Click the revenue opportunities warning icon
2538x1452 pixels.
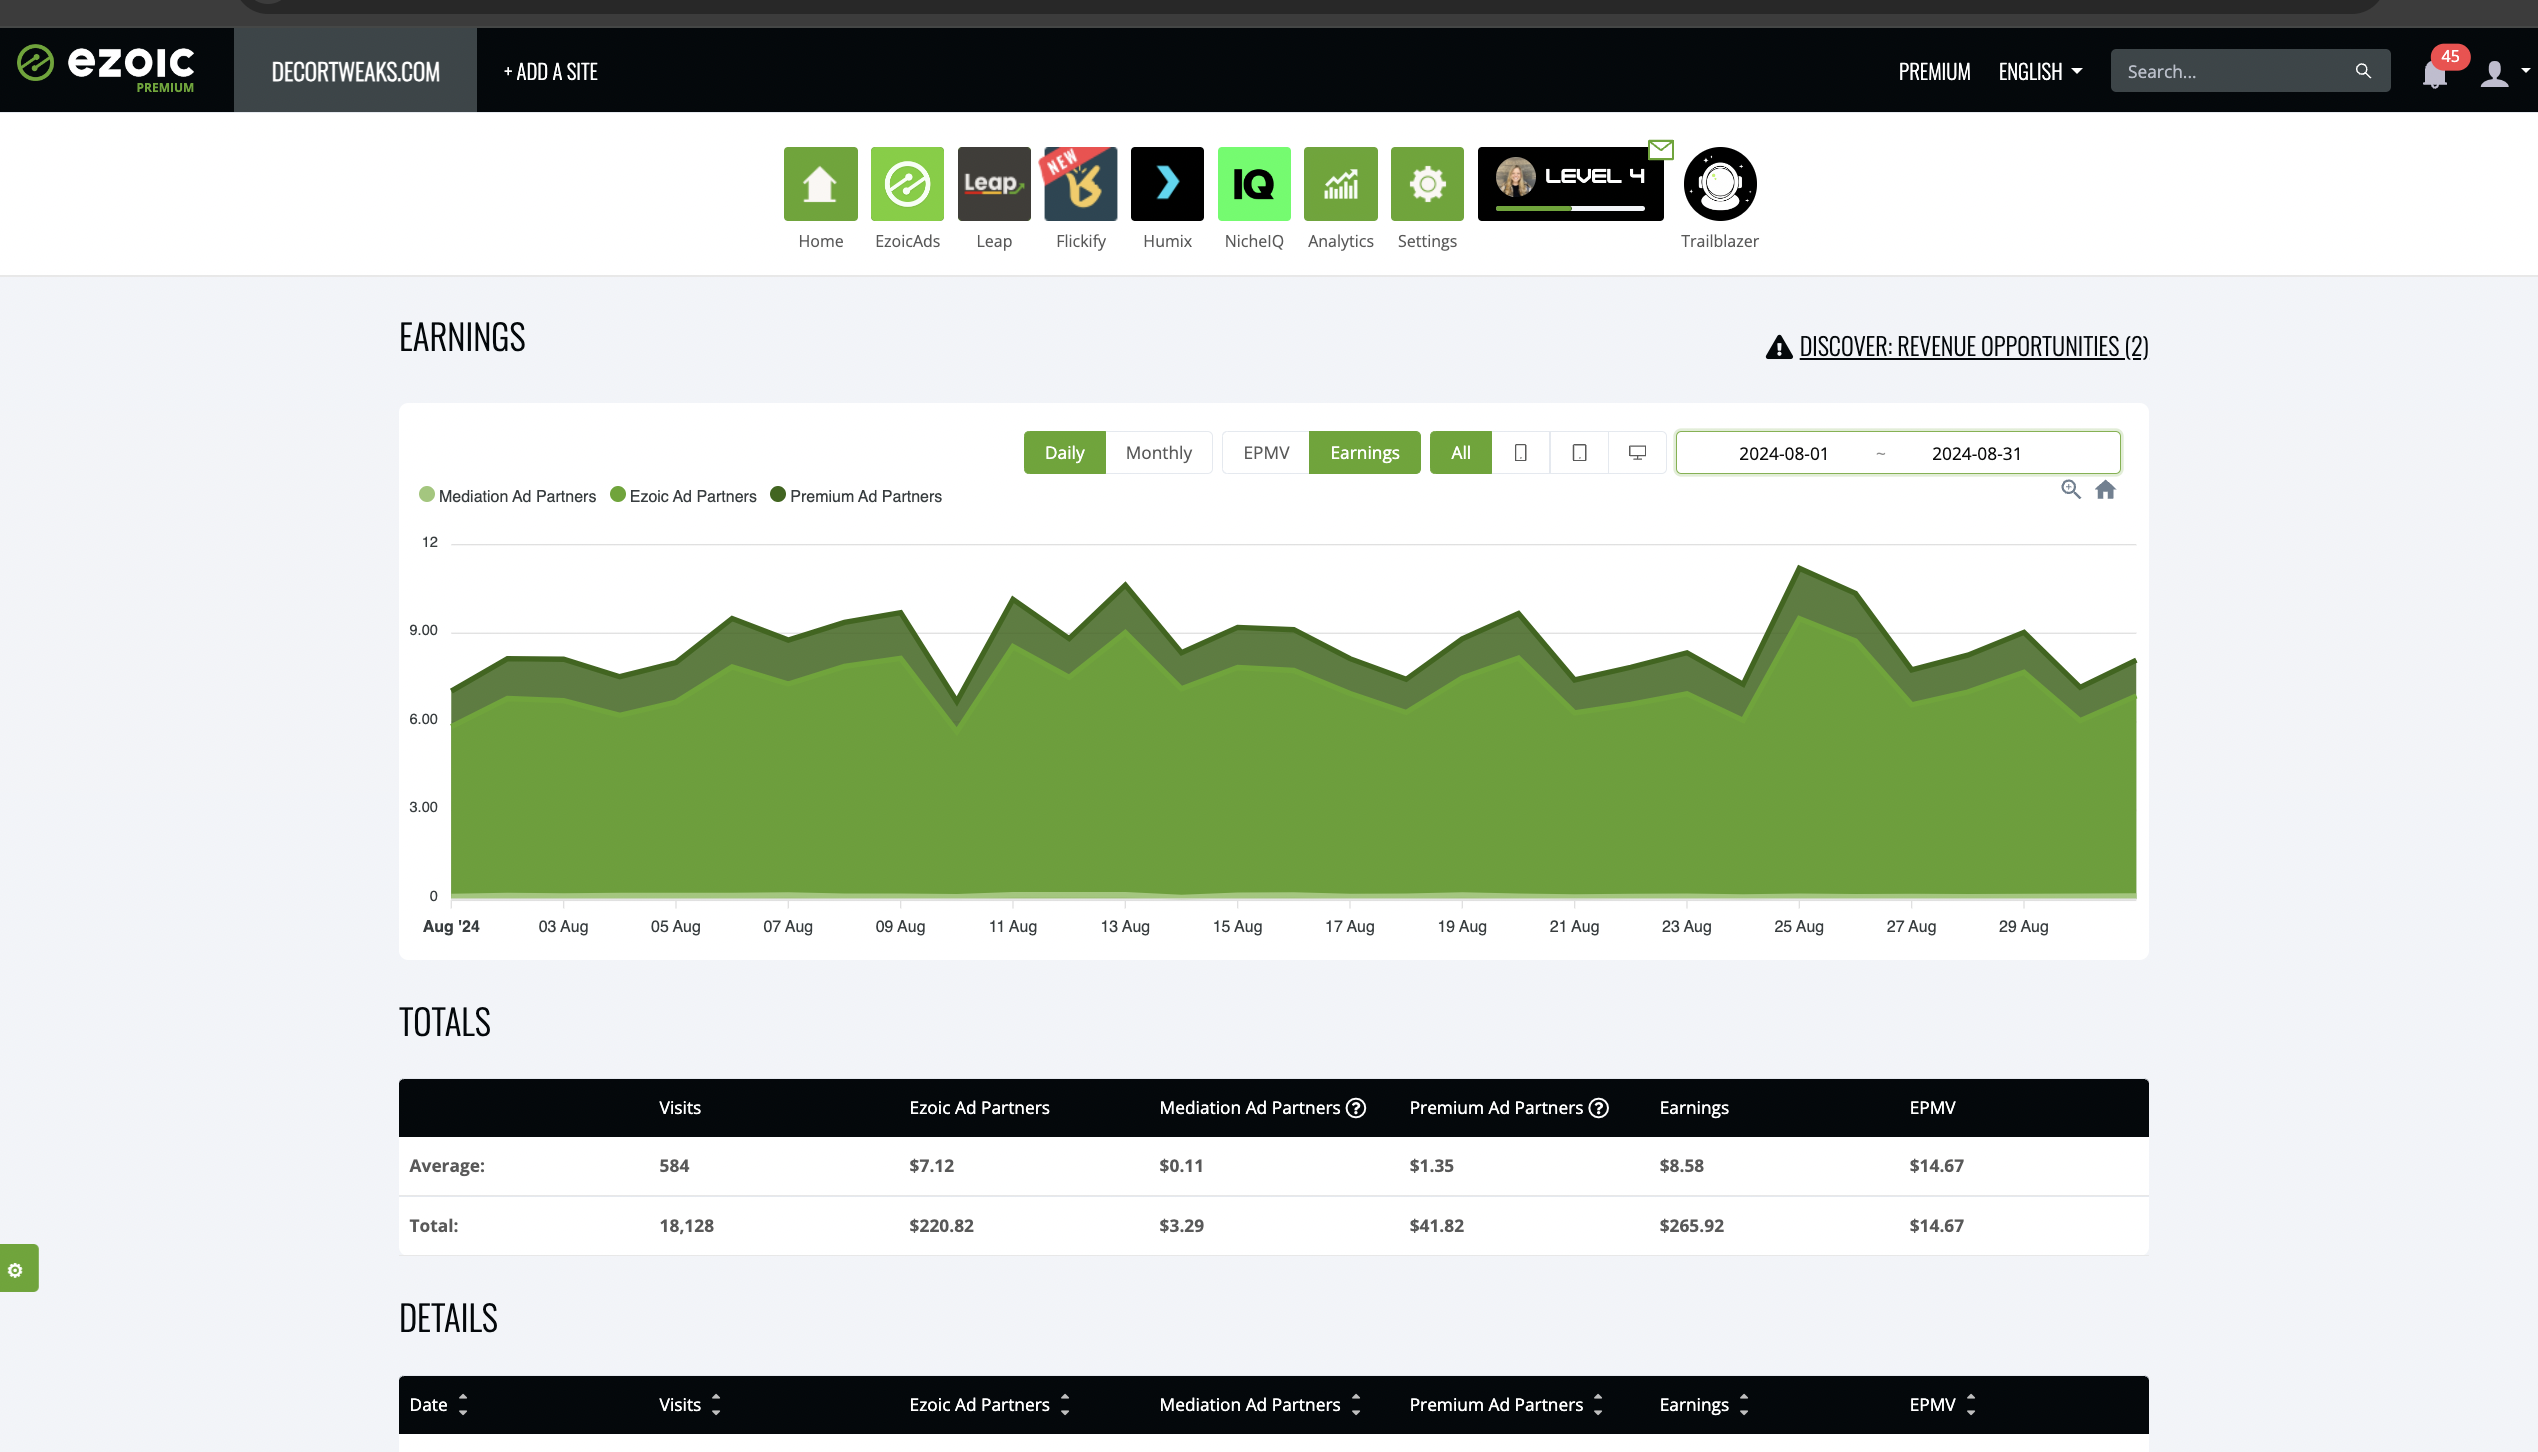[1779, 347]
